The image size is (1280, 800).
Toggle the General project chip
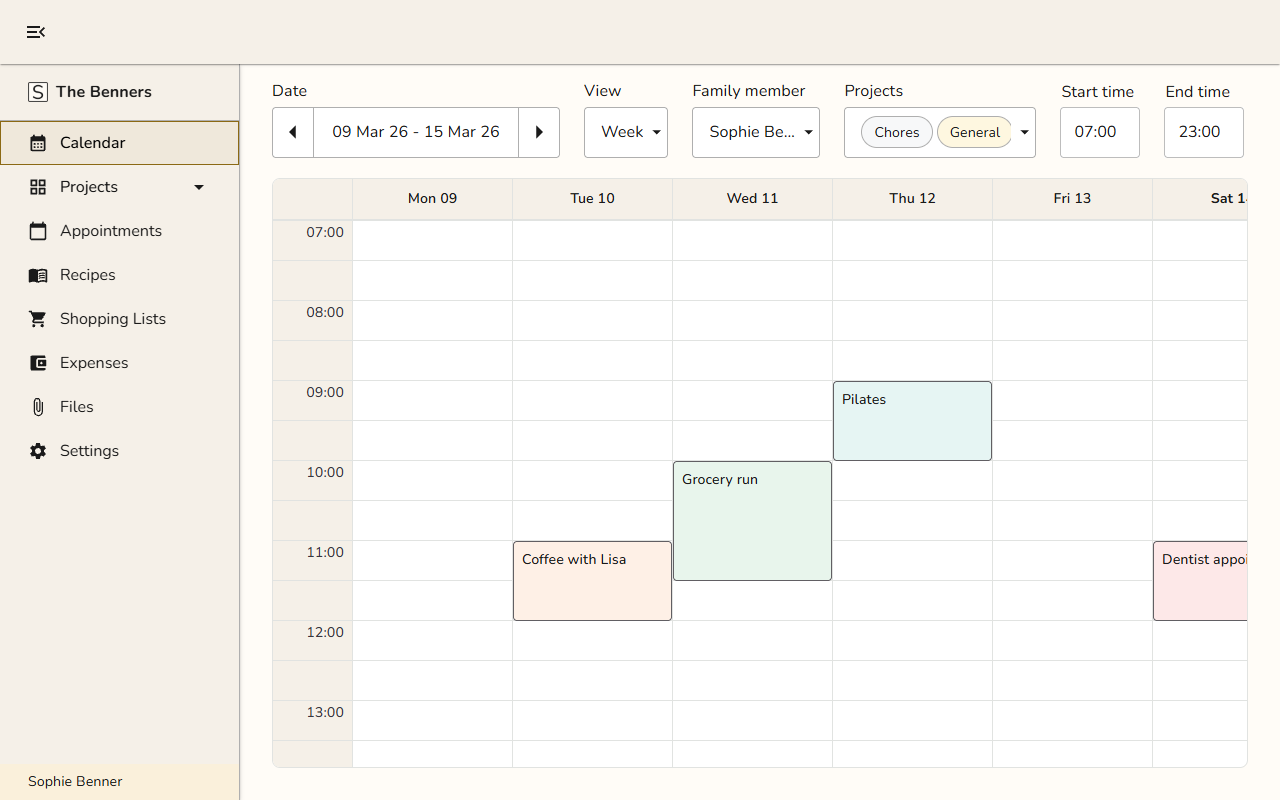pos(974,132)
